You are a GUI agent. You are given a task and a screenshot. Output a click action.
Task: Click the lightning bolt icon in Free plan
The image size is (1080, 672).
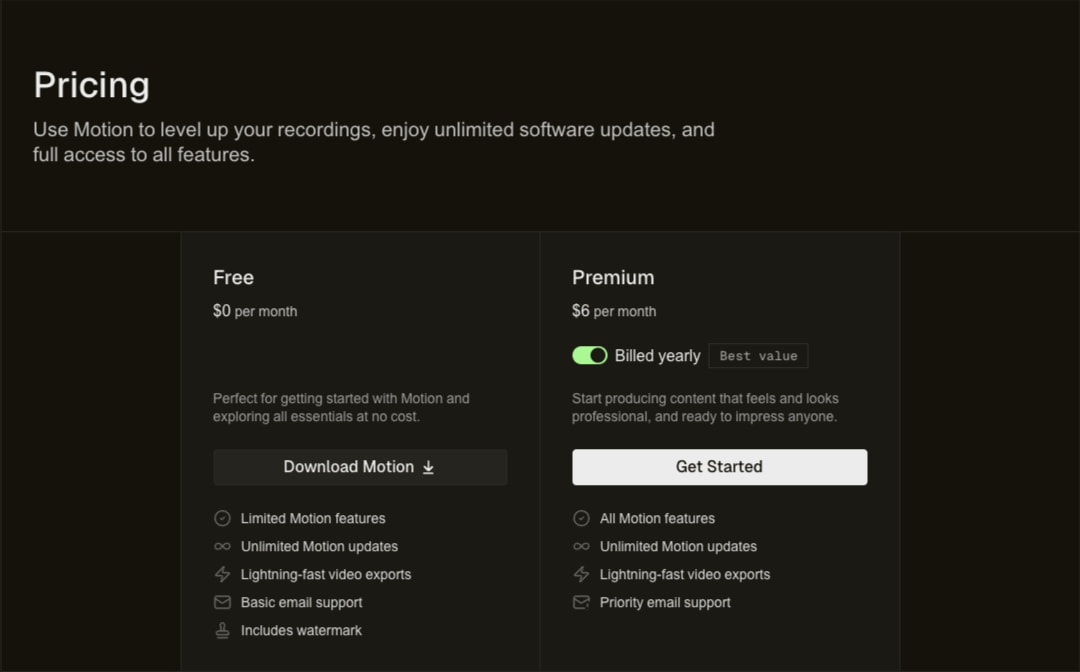coord(222,574)
